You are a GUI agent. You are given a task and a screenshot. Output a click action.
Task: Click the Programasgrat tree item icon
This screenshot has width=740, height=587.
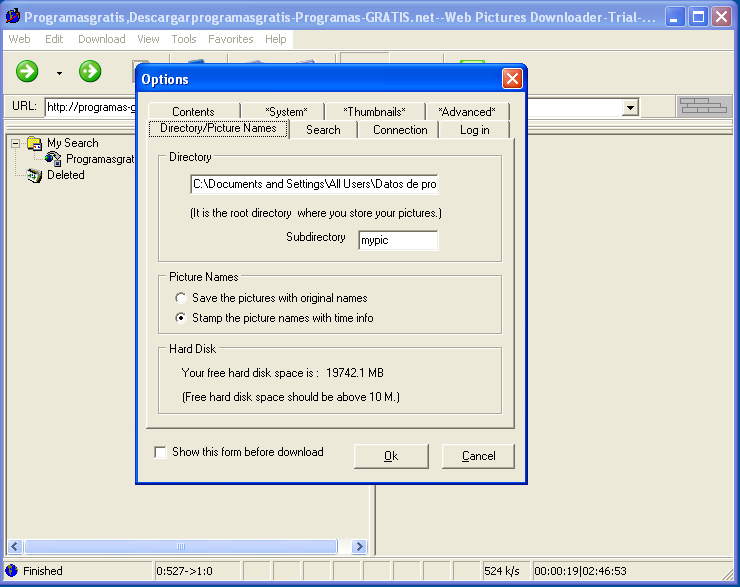coord(53,159)
